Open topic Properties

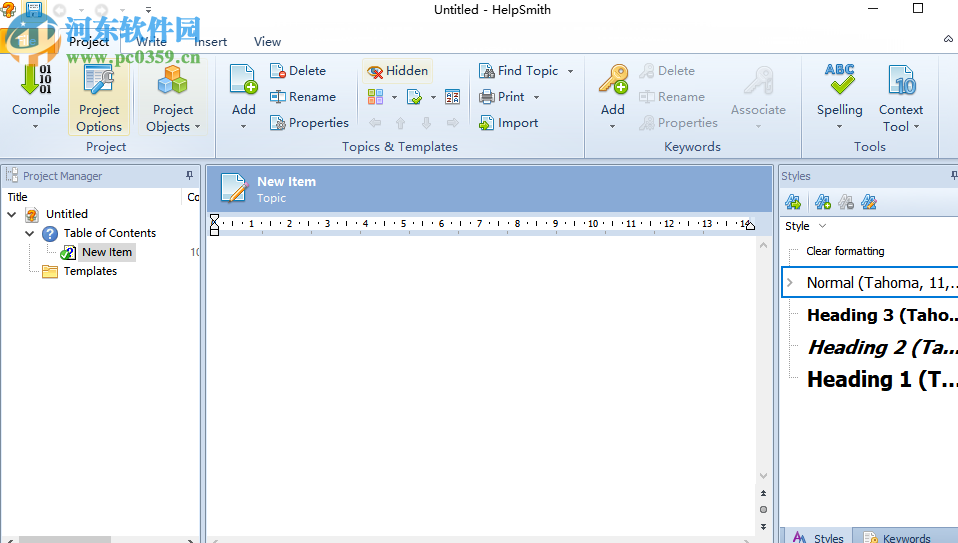point(309,123)
